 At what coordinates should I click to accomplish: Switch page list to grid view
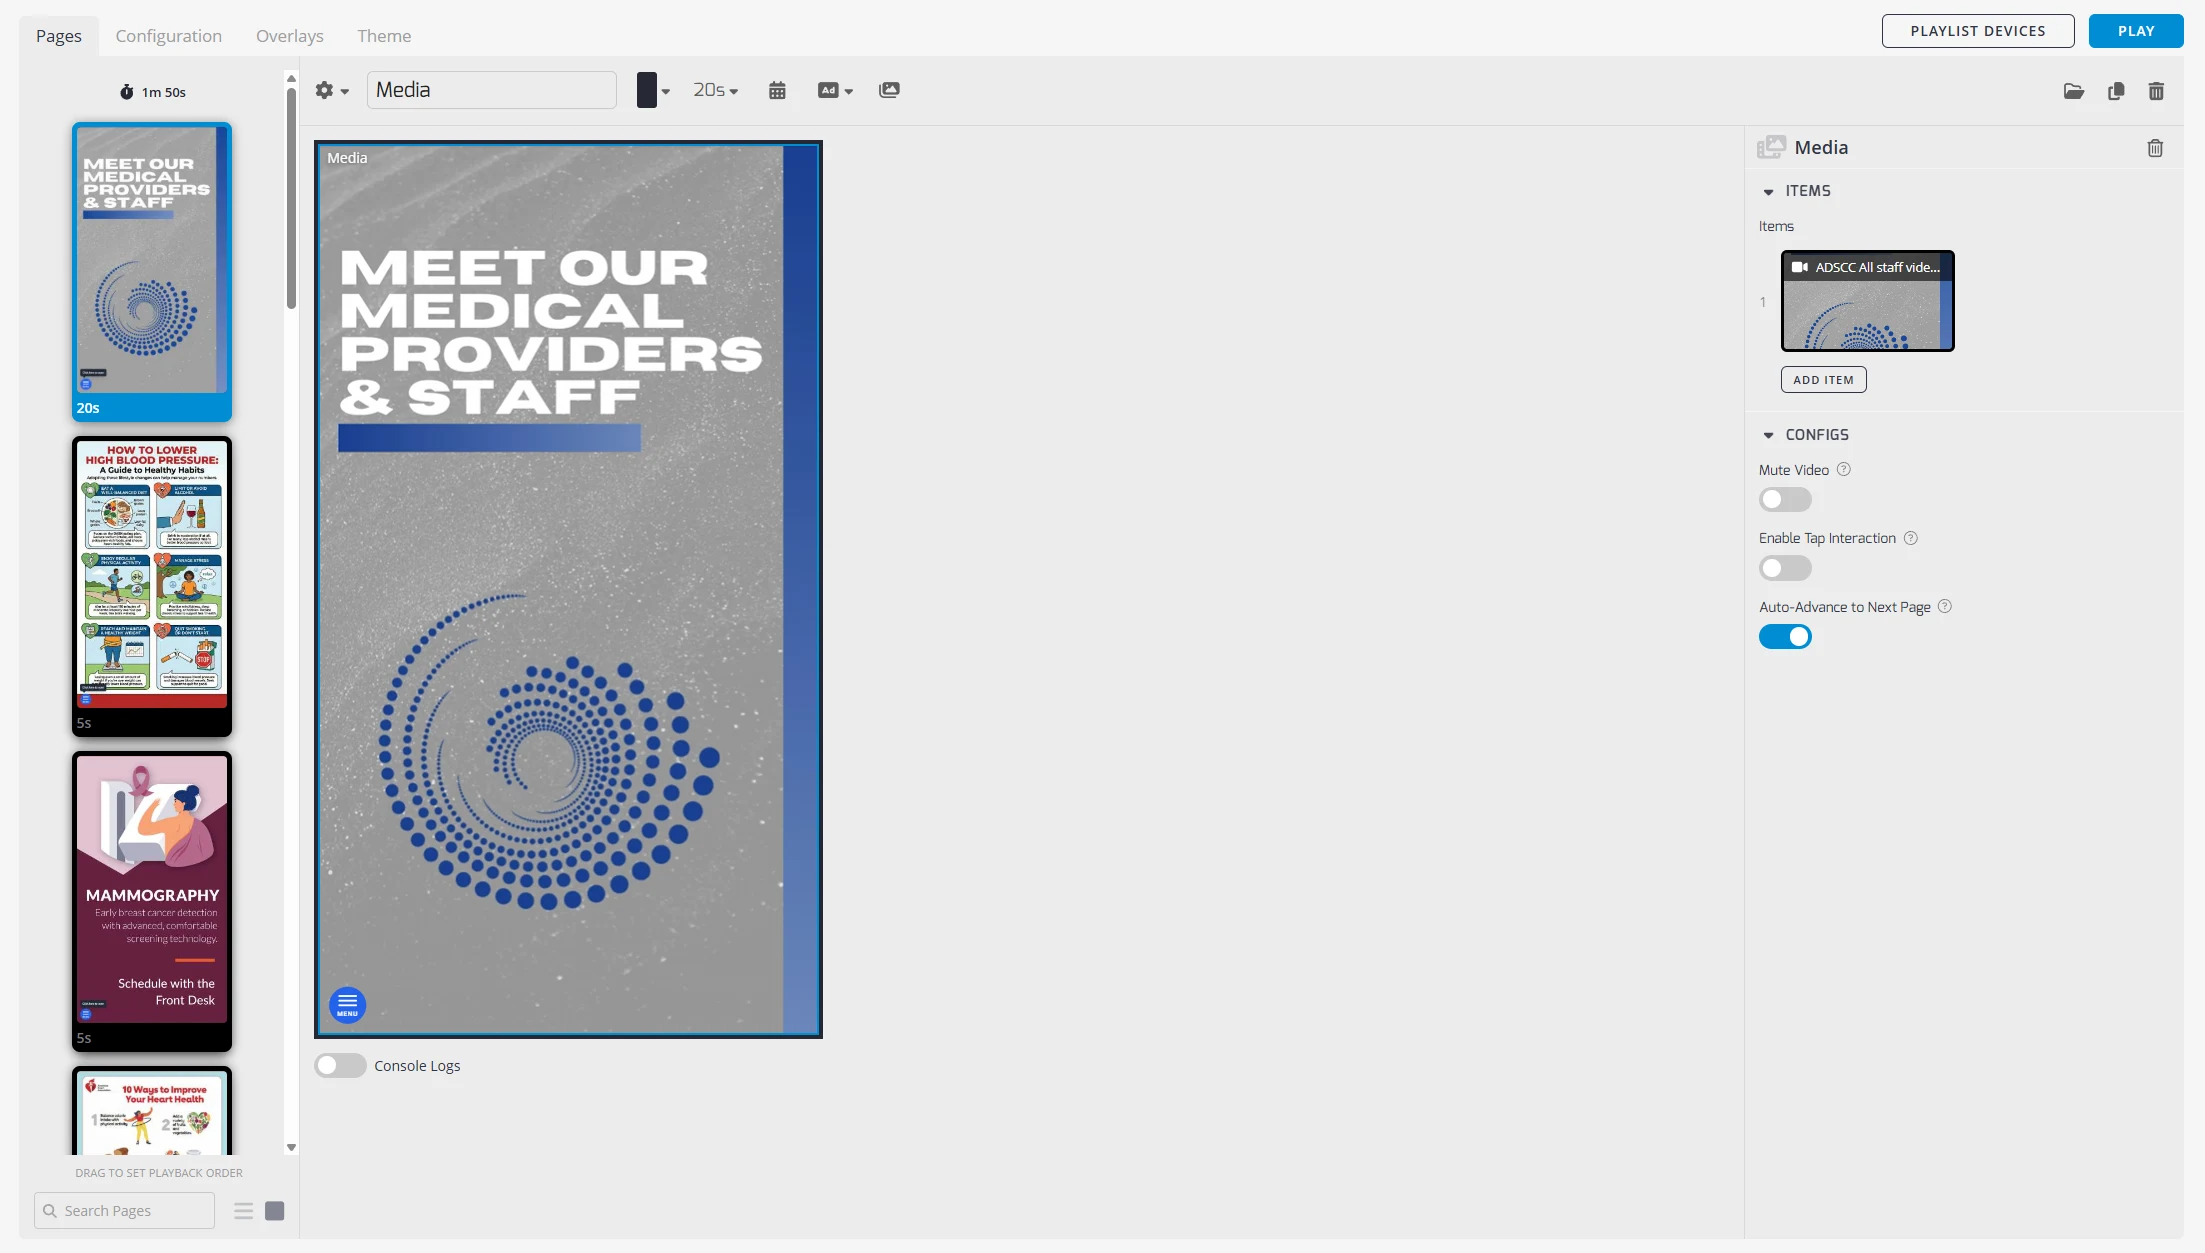click(275, 1211)
